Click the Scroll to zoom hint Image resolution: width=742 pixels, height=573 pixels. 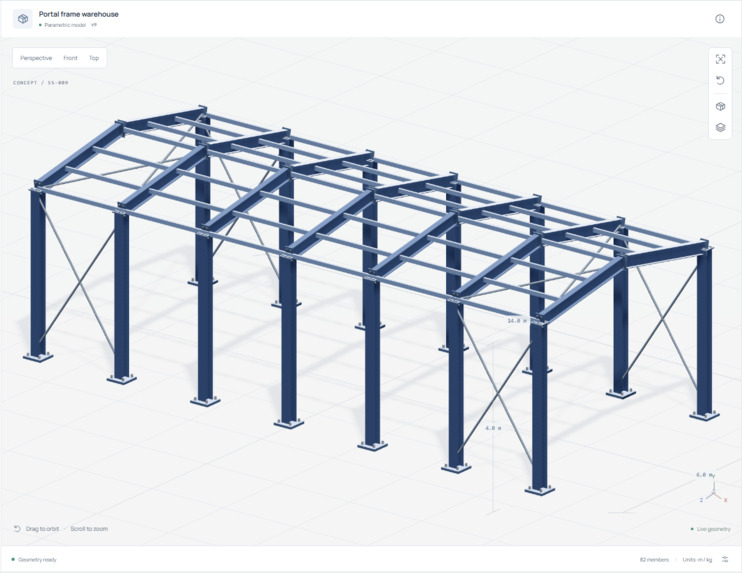[x=89, y=529]
